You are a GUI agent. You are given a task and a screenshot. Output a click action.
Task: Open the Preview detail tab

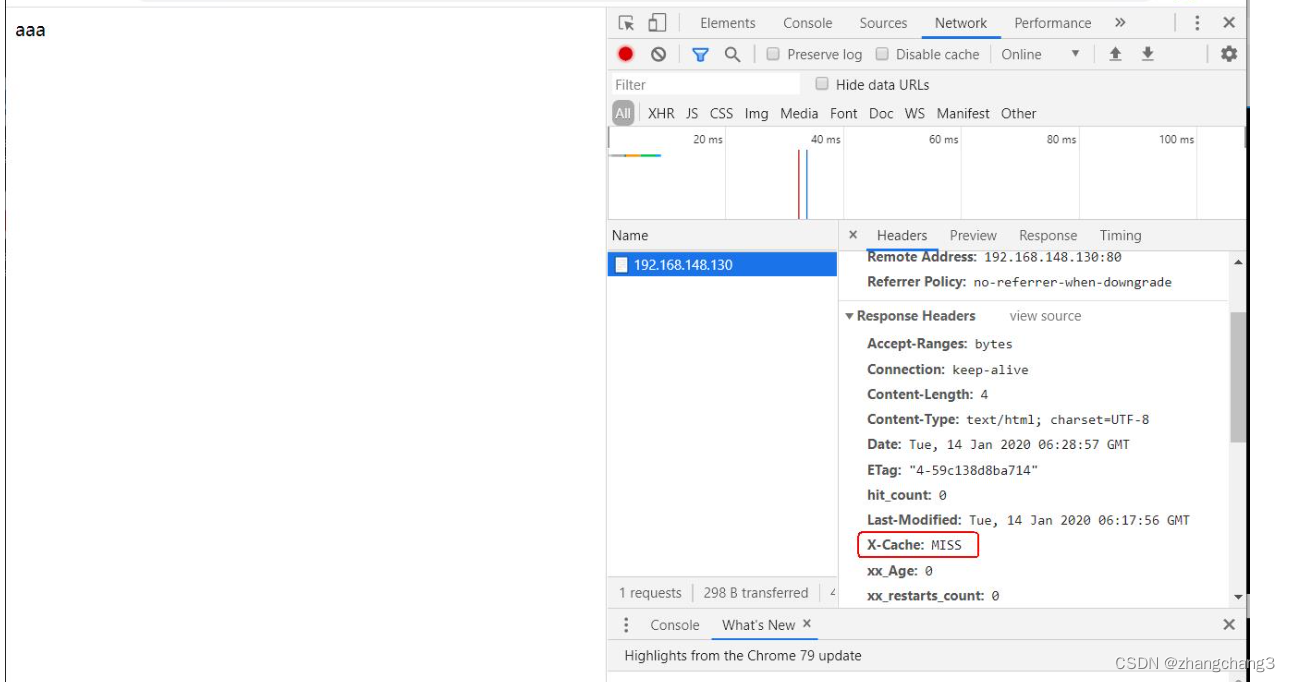(x=973, y=235)
